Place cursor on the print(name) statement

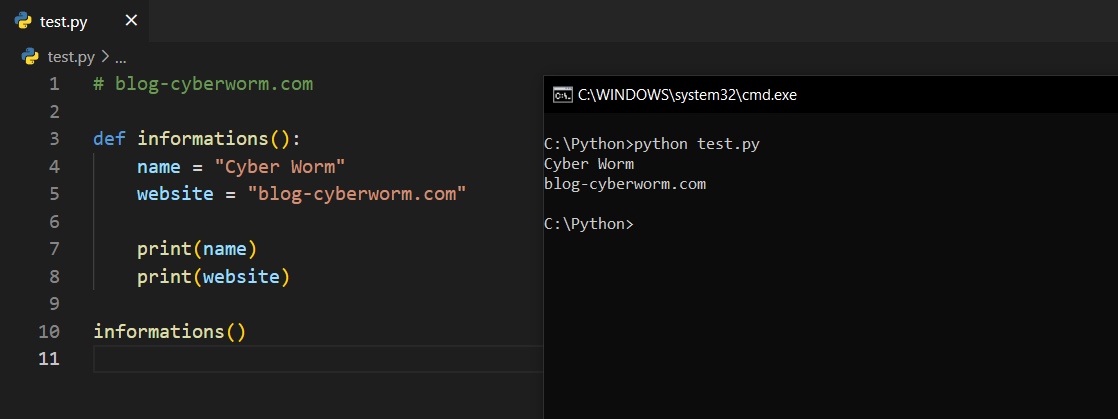[197, 249]
